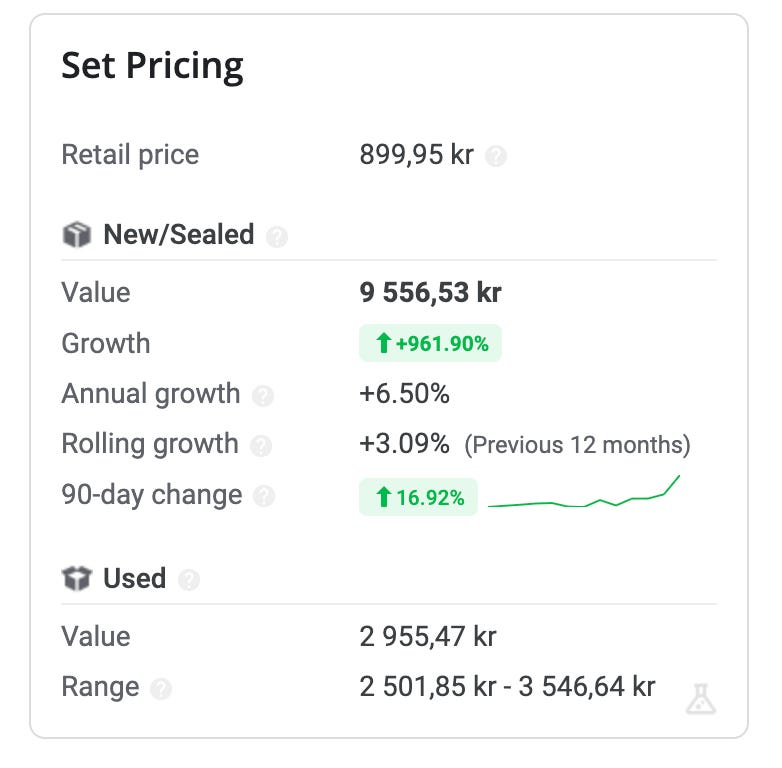
Task: Click the open box Used icon
Action: (76, 578)
